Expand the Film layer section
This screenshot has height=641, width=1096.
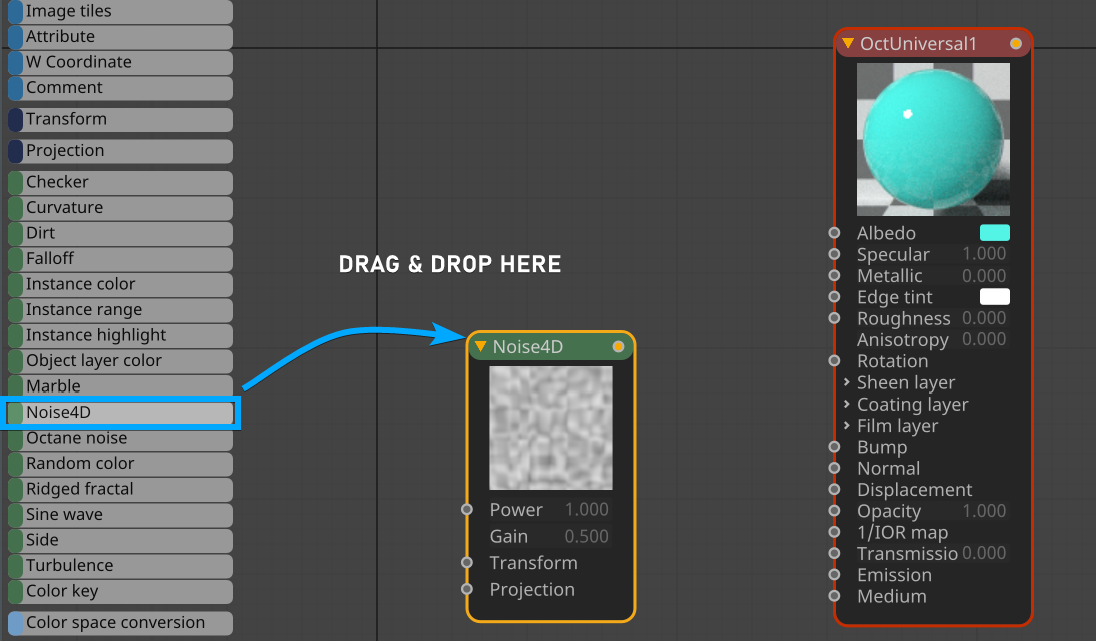pyautogui.click(x=847, y=426)
